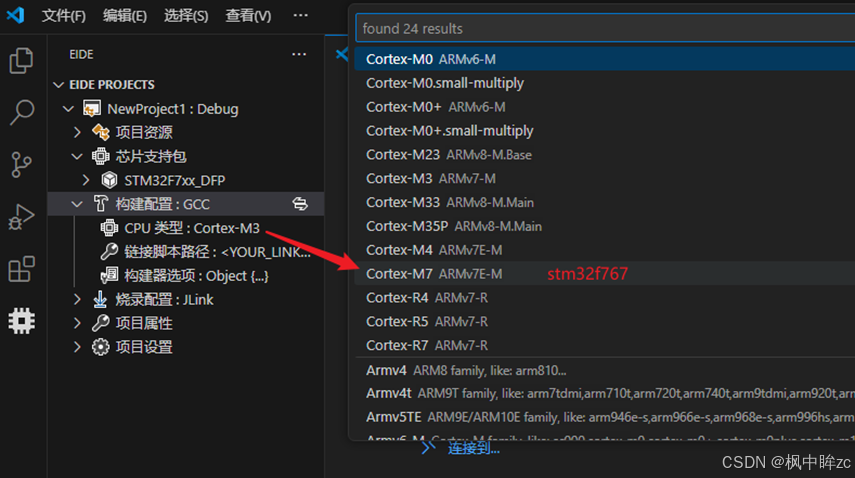Select Cortex-M0 ARMv6-M option
Image resolution: width=855 pixels, height=478 pixels.
[605, 59]
